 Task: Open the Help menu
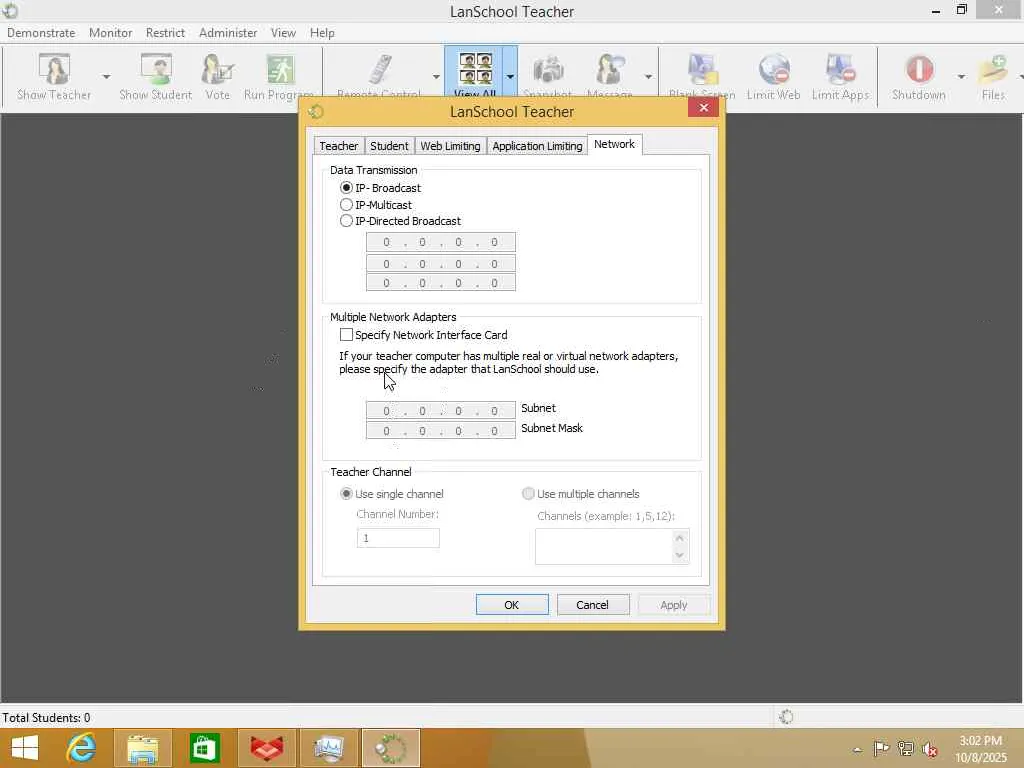click(322, 33)
